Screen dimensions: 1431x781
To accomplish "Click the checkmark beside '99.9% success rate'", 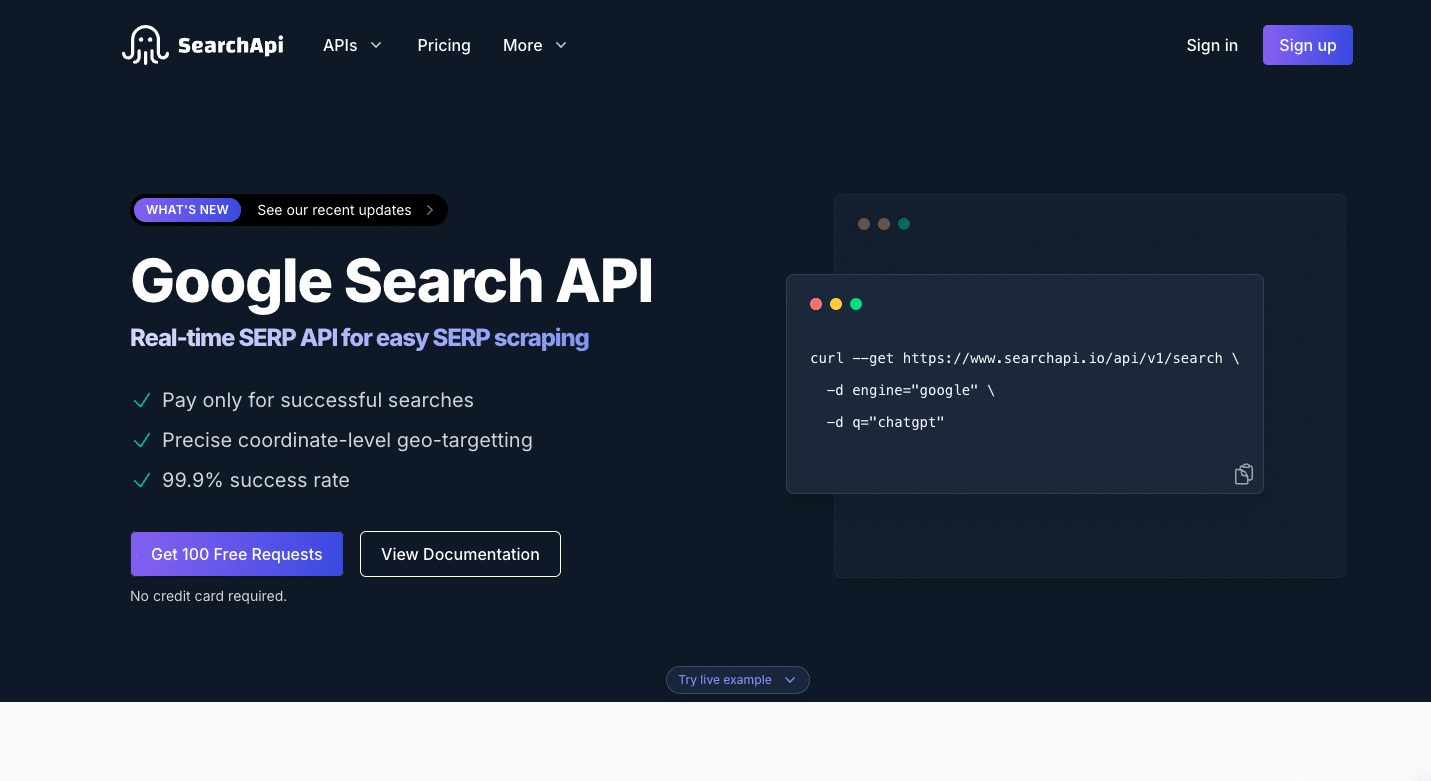I will (x=142, y=480).
